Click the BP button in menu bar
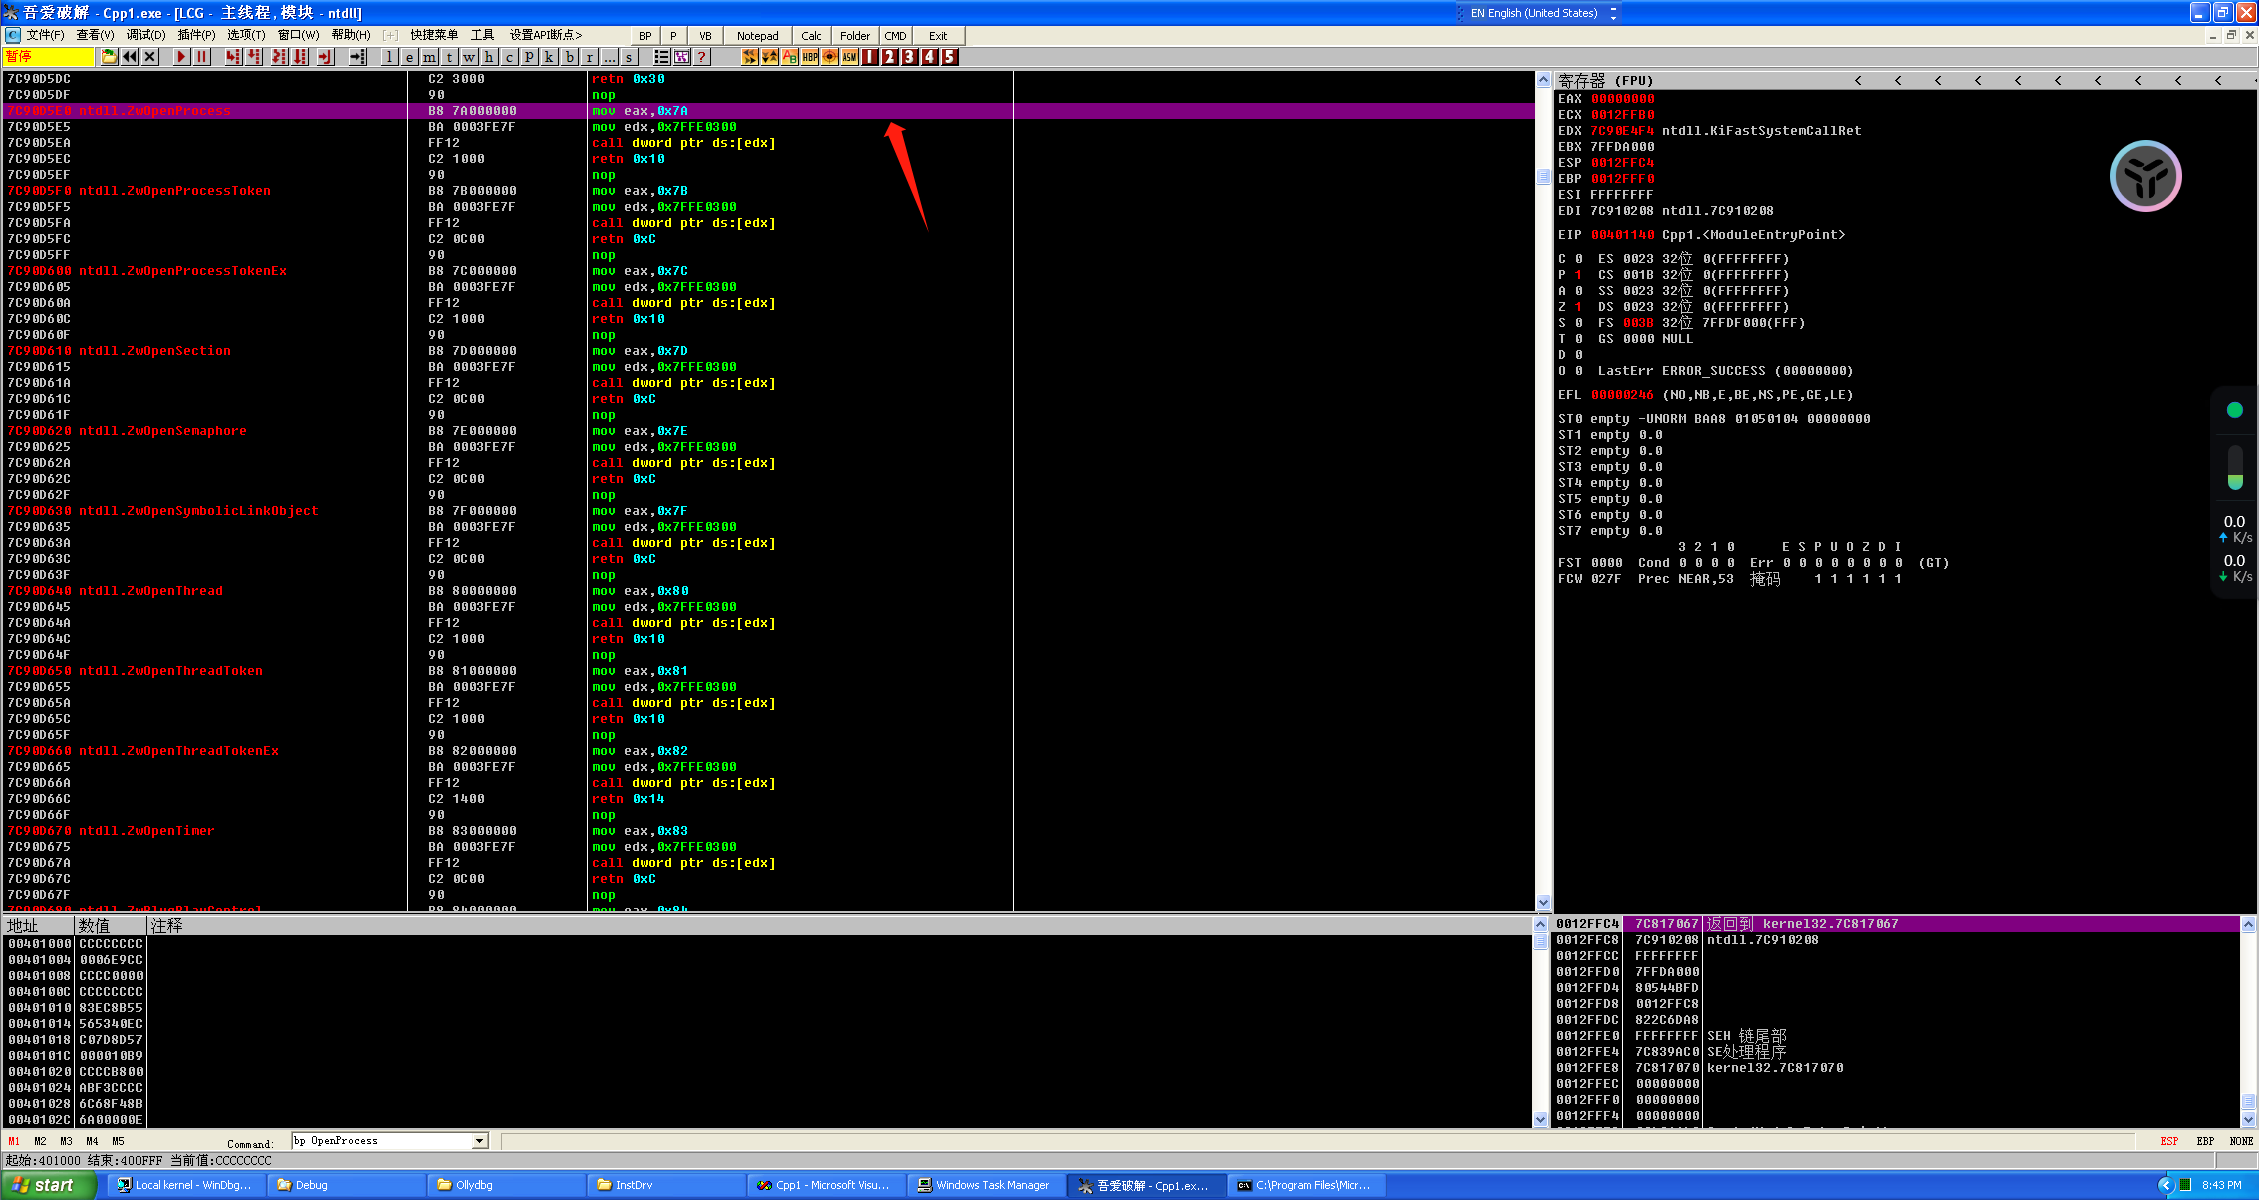The width and height of the screenshot is (2259, 1200). click(645, 36)
